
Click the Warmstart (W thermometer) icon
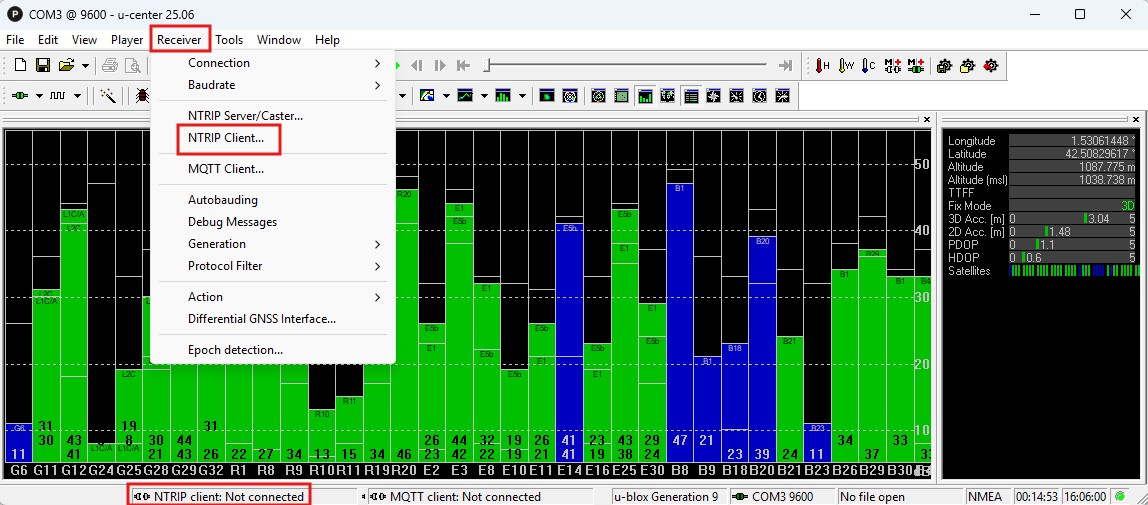pyautogui.click(x=846, y=66)
